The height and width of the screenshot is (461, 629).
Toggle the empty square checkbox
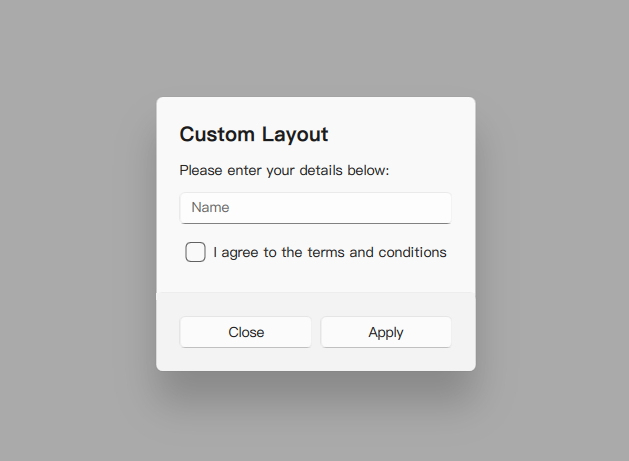pyautogui.click(x=195, y=252)
